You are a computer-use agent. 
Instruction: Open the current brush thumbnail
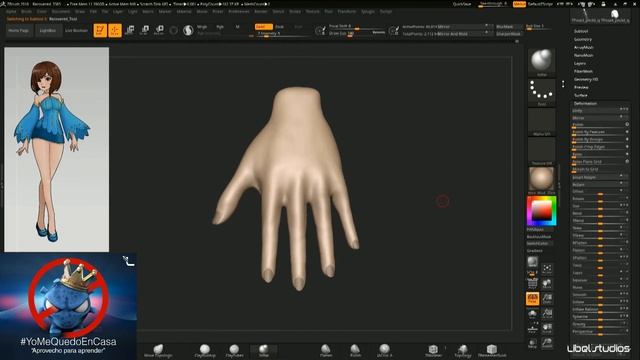pyautogui.click(x=542, y=61)
